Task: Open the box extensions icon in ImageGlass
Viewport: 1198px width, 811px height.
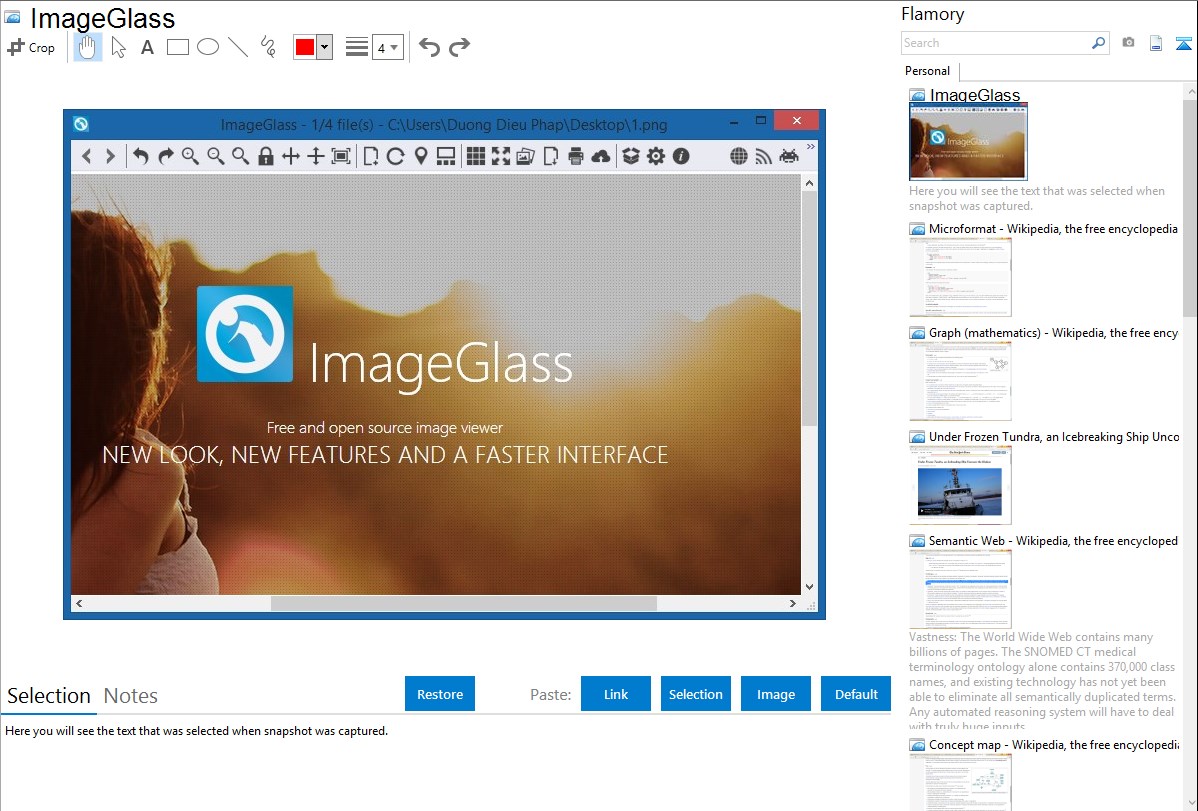Action: point(630,157)
